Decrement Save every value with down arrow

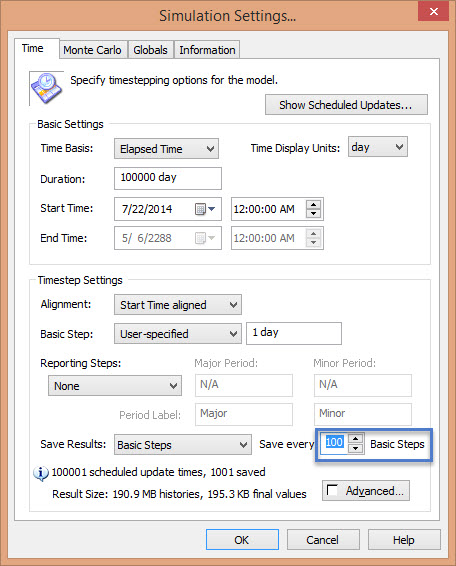356,448
